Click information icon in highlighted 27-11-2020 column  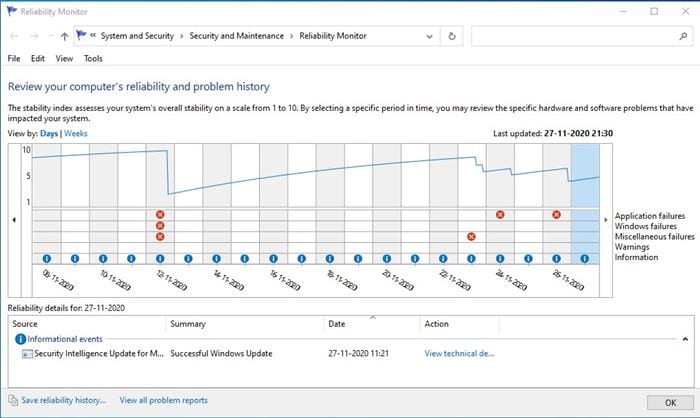(x=585, y=258)
